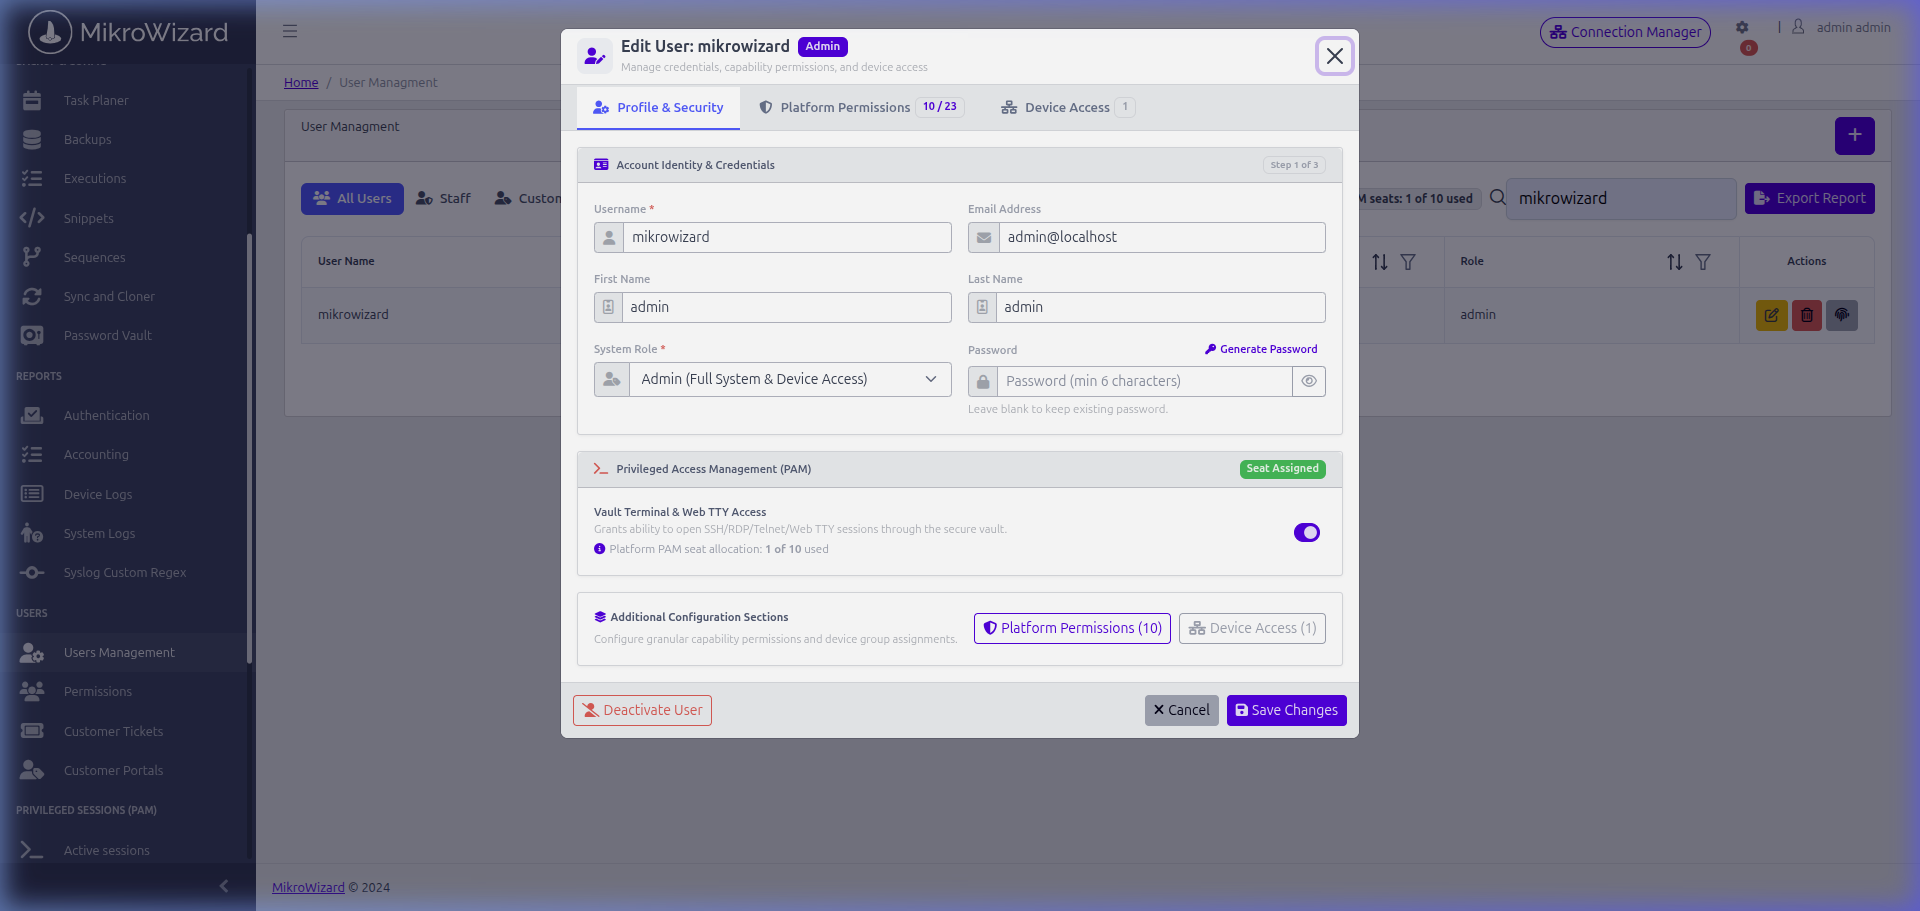
Task: Open Connection Manager
Action: coord(1625,32)
